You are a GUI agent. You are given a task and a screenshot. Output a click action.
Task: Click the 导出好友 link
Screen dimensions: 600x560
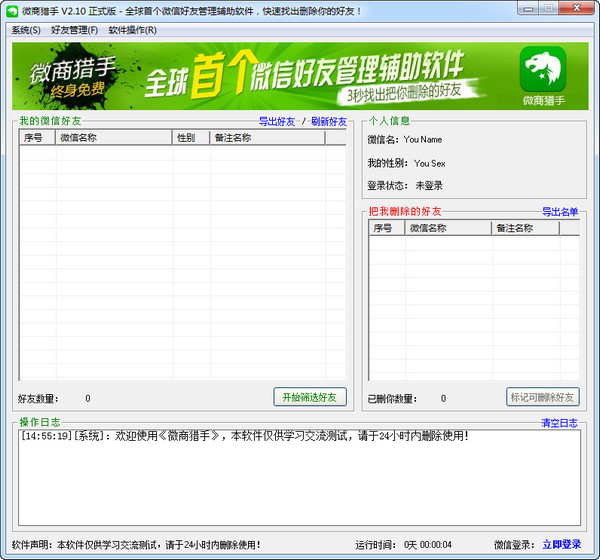277,121
